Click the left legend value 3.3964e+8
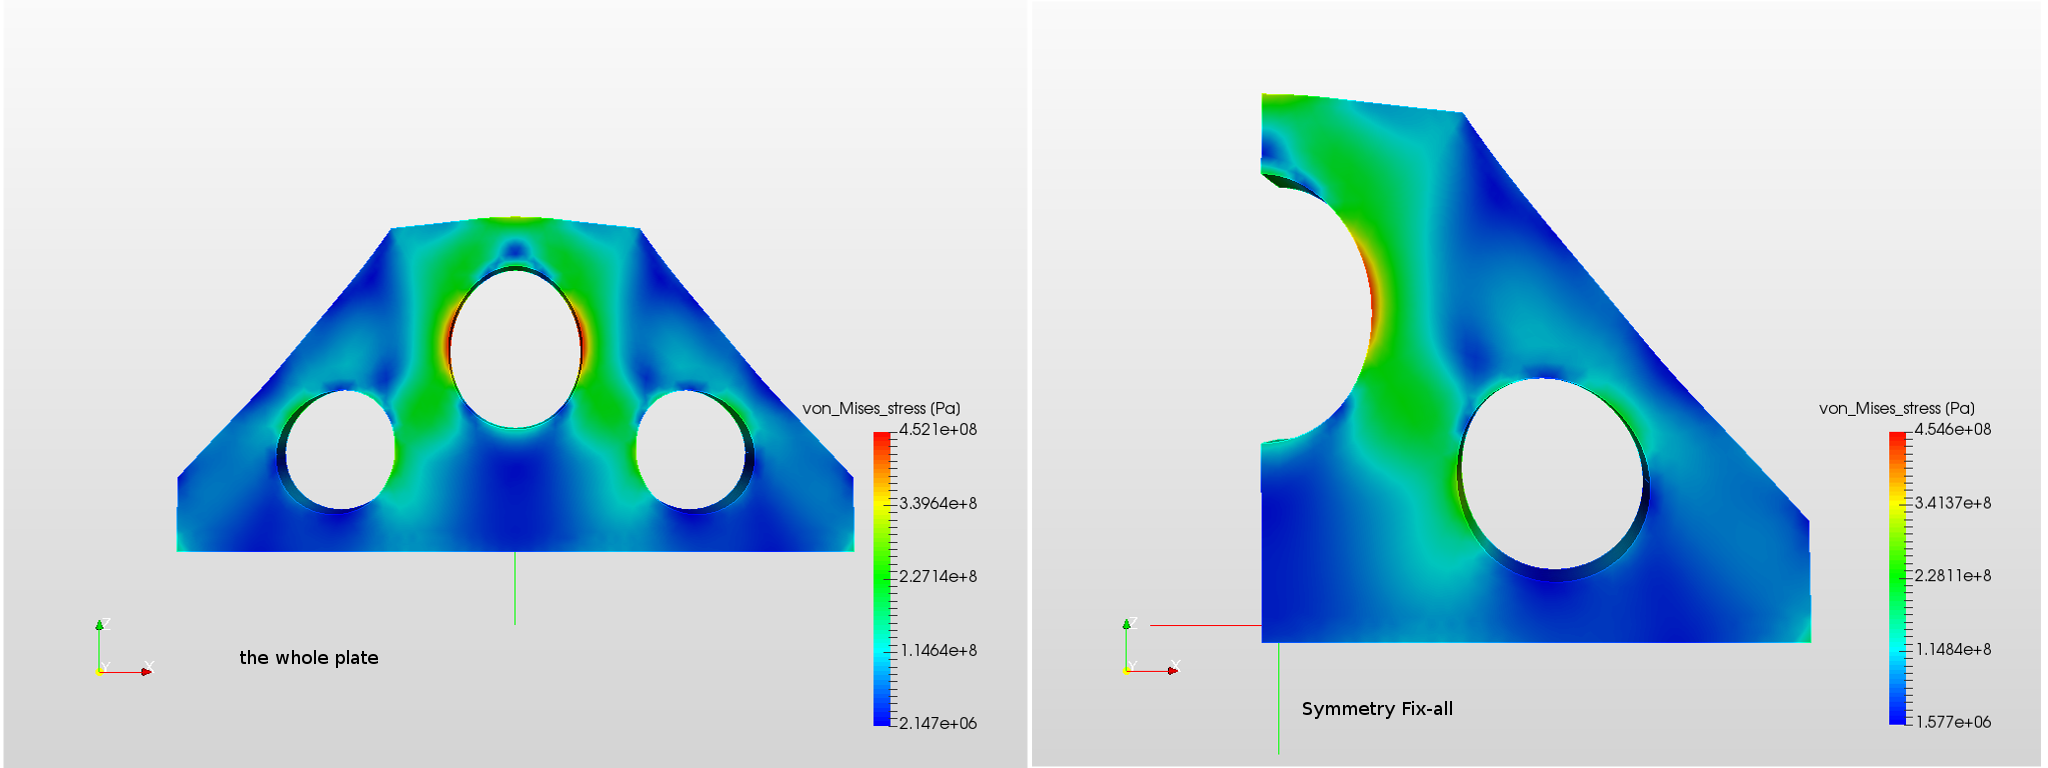Viewport: 2048px width, 768px height. coord(938,503)
